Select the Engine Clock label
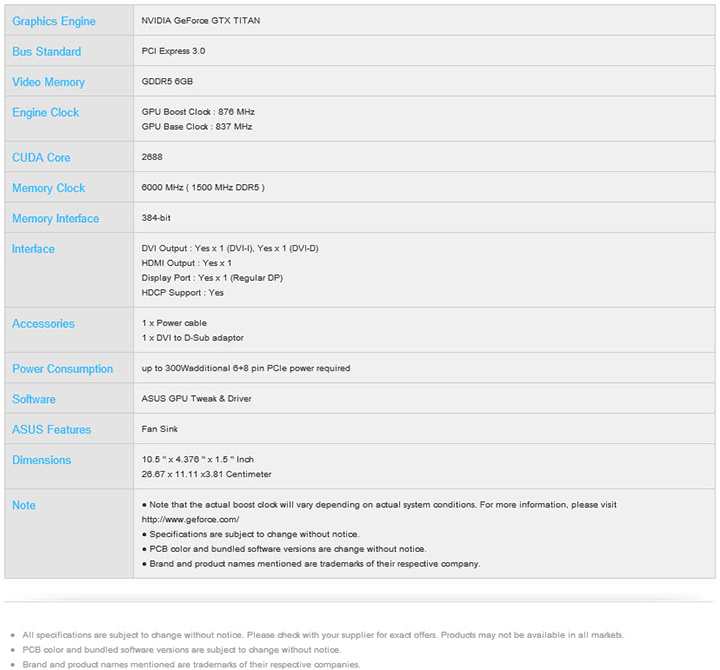The width and height of the screenshot is (720, 670). point(45,113)
